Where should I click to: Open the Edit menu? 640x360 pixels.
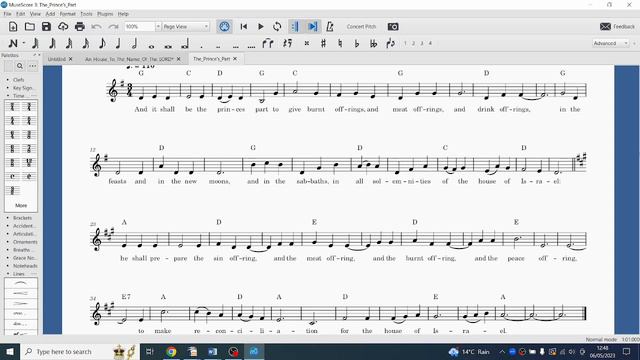(x=20, y=14)
